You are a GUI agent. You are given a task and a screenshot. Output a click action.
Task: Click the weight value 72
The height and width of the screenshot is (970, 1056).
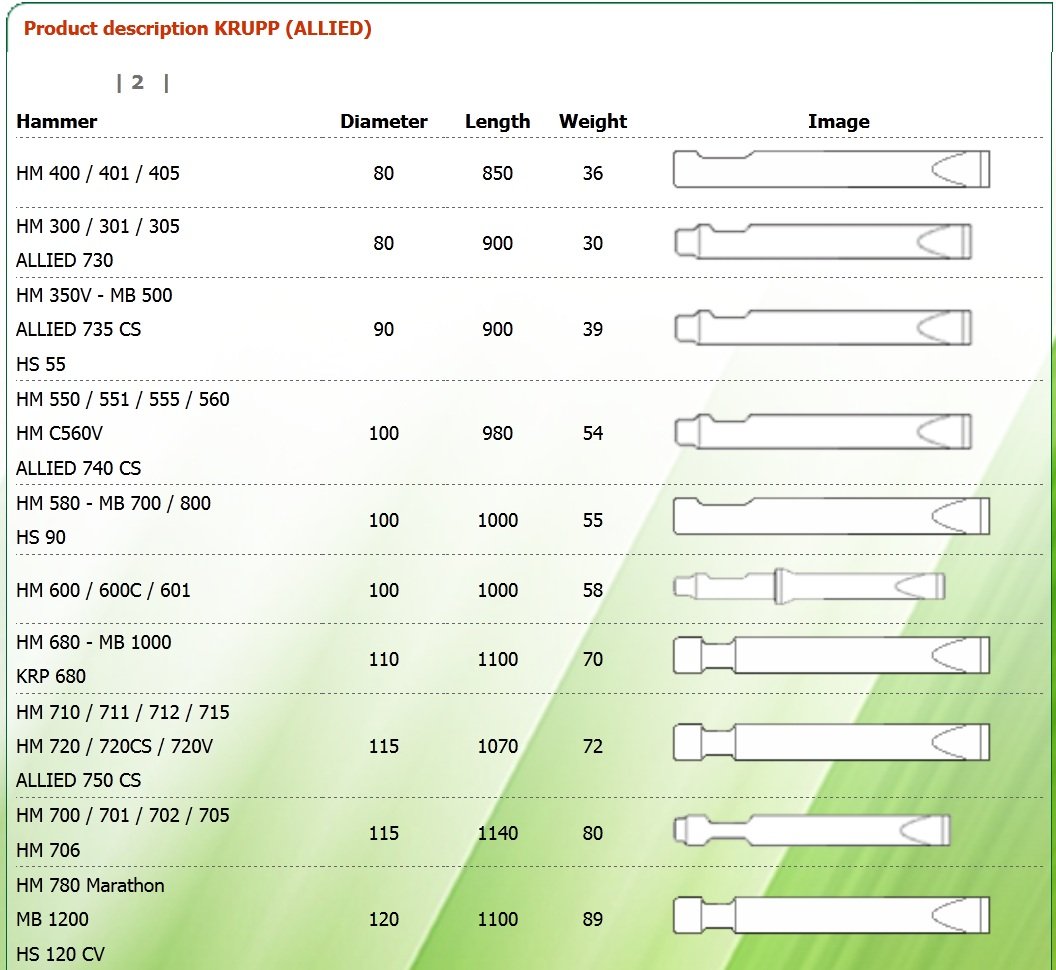[x=593, y=746]
